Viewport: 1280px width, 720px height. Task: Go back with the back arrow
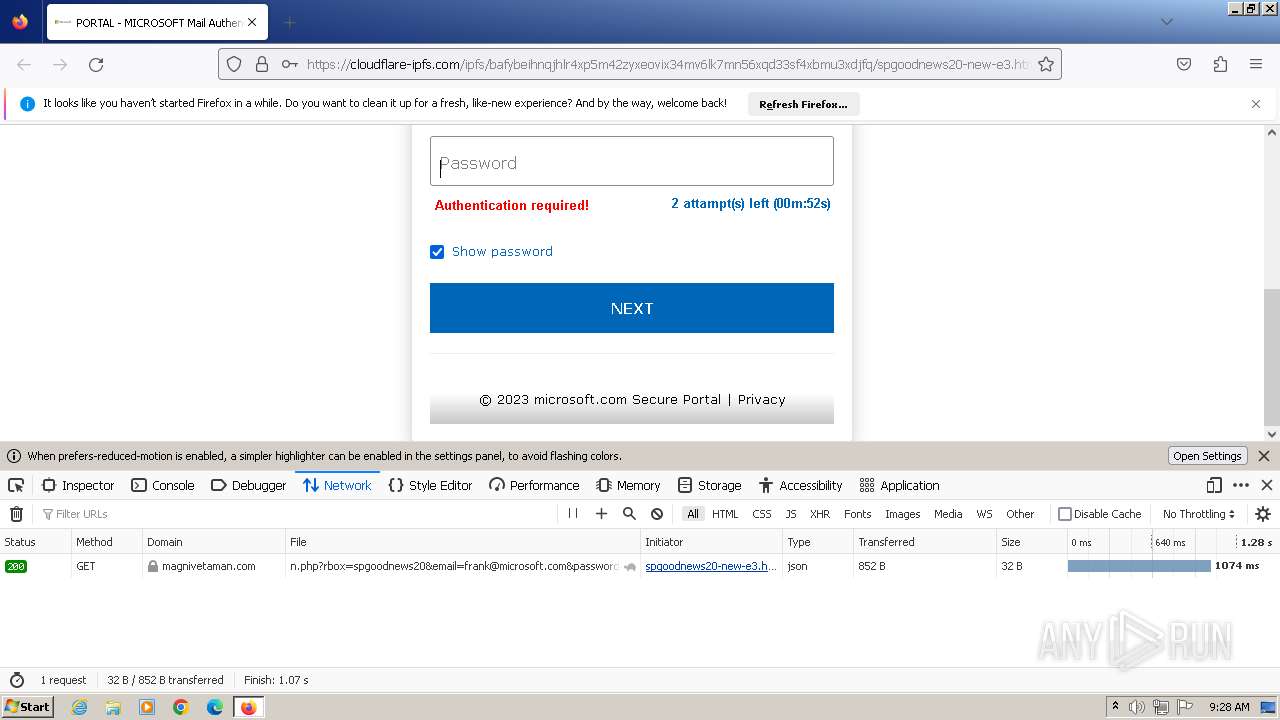pyautogui.click(x=24, y=64)
